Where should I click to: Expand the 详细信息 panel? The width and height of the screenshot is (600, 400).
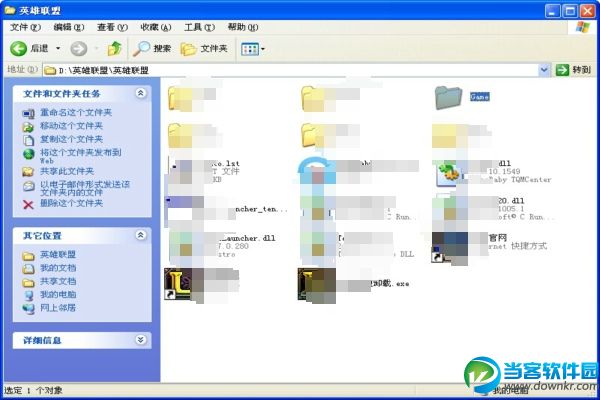(x=141, y=340)
